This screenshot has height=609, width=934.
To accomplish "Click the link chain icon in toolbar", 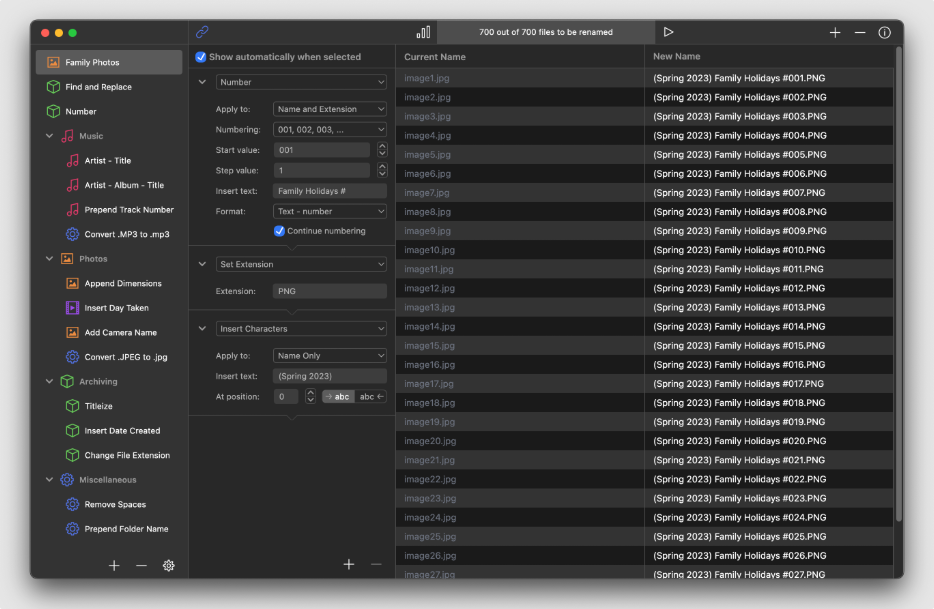I will [x=203, y=32].
